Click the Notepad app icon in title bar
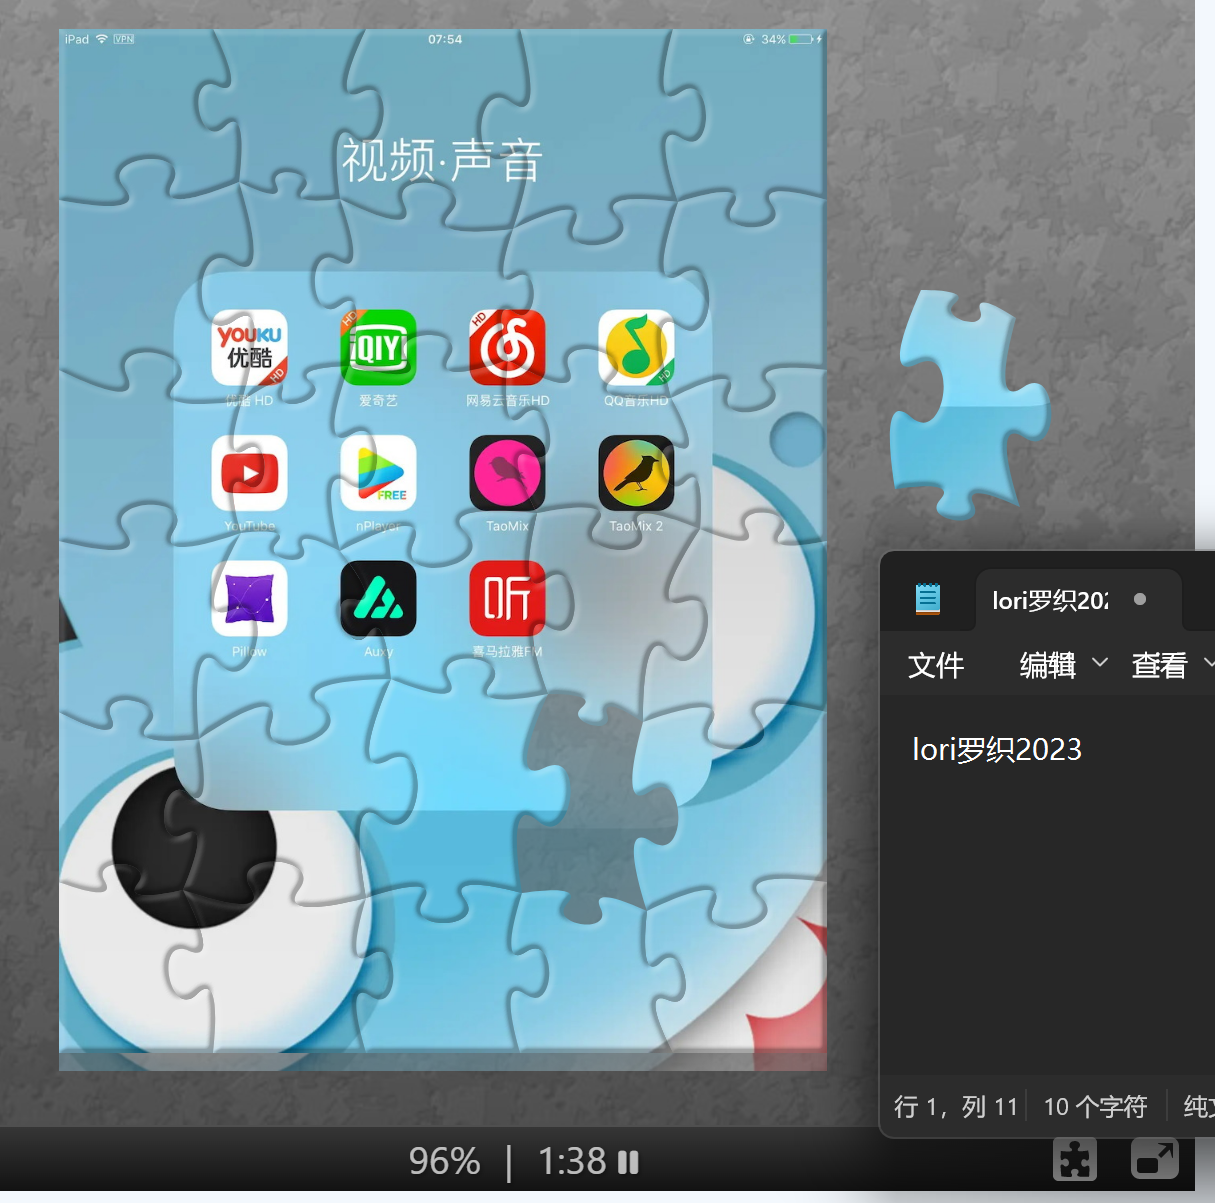This screenshot has height=1203, width=1215. pos(928,599)
